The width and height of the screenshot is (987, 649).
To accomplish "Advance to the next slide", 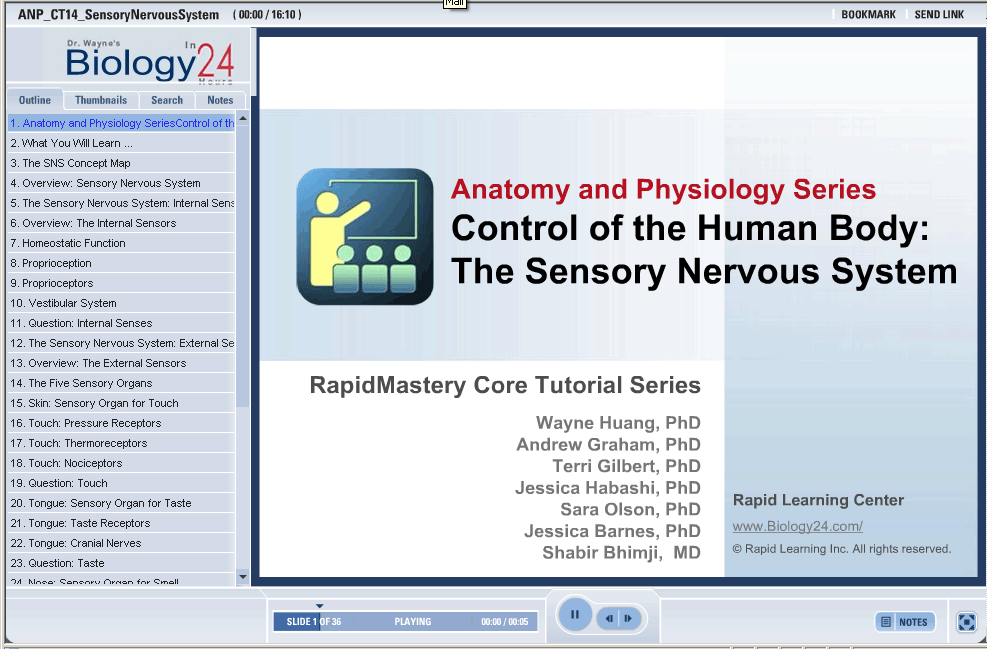I will (628, 619).
